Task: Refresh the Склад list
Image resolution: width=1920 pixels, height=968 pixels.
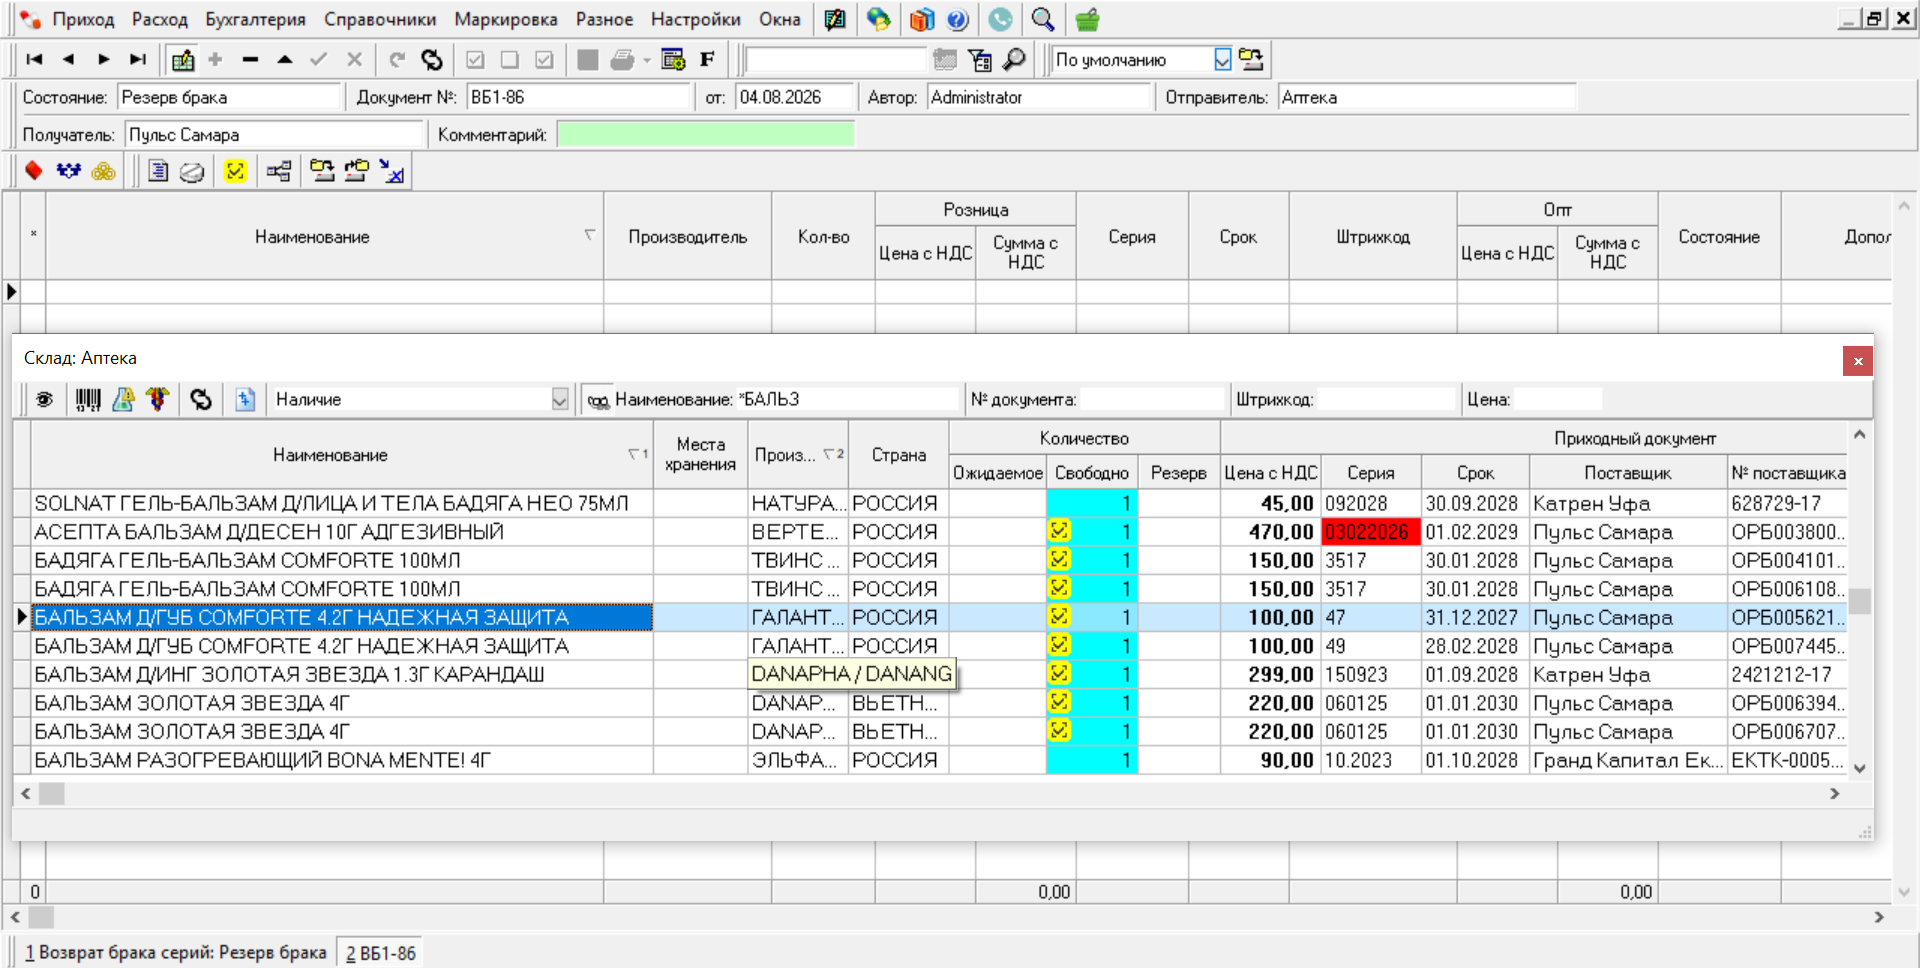Action: point(201,400)
